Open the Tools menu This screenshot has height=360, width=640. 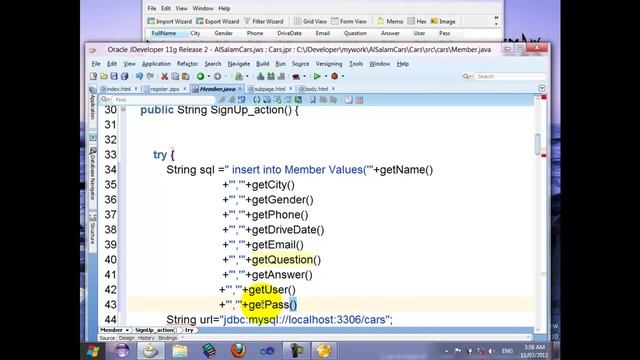(x=356, y=64)
